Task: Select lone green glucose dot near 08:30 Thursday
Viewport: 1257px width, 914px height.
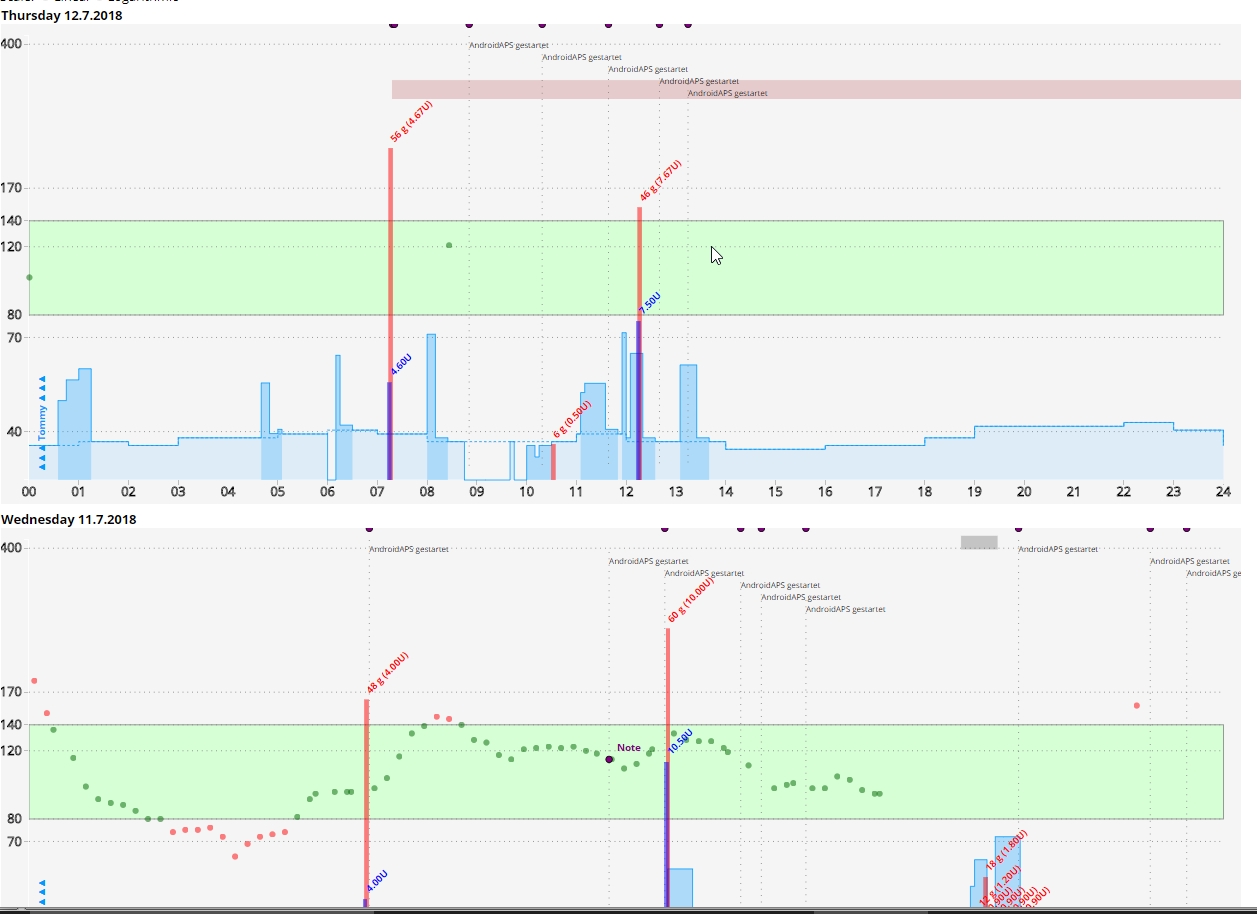Action: pos(449,245)
